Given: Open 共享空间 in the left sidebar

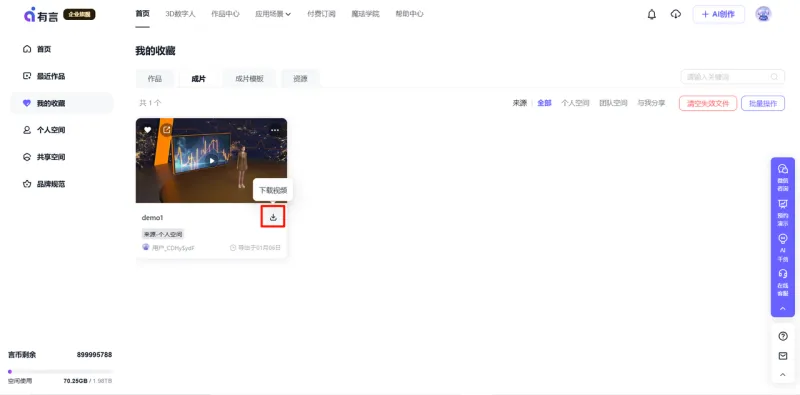Looking at the screenshot, I should click(x=61, y=157).
